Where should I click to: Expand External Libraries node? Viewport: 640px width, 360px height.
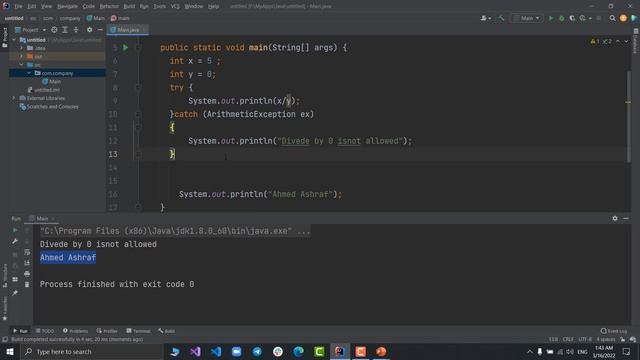(15, 98)
